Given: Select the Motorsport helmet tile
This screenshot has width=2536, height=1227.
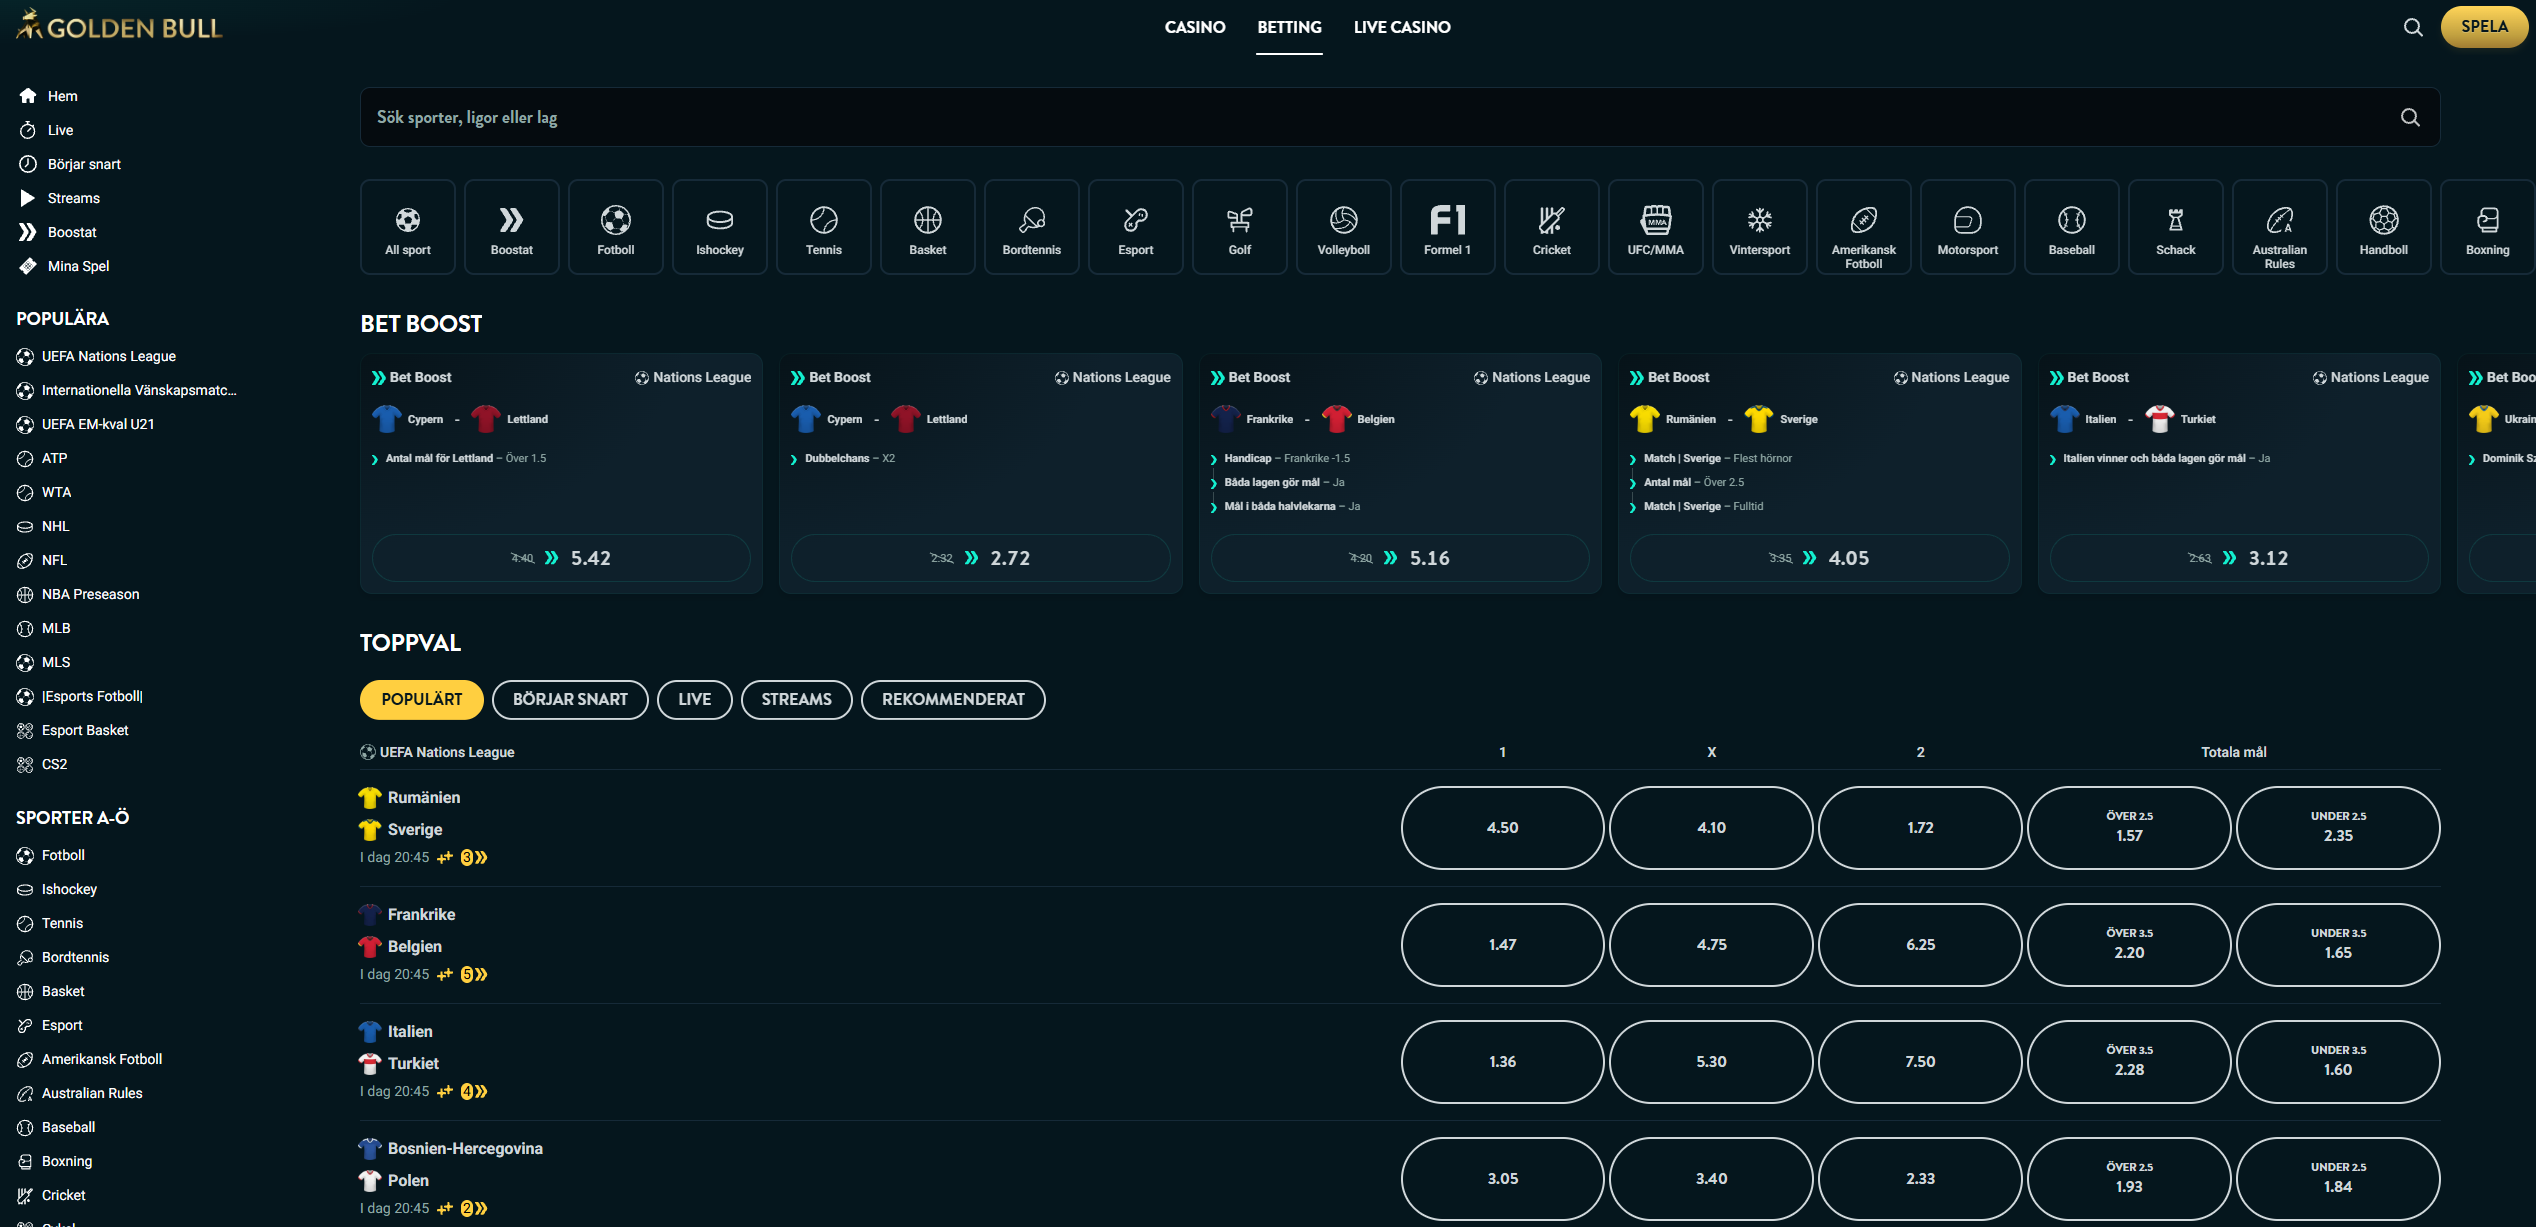Looking at the screenshot, I should pyautogui.click(x=1968, y=227).
